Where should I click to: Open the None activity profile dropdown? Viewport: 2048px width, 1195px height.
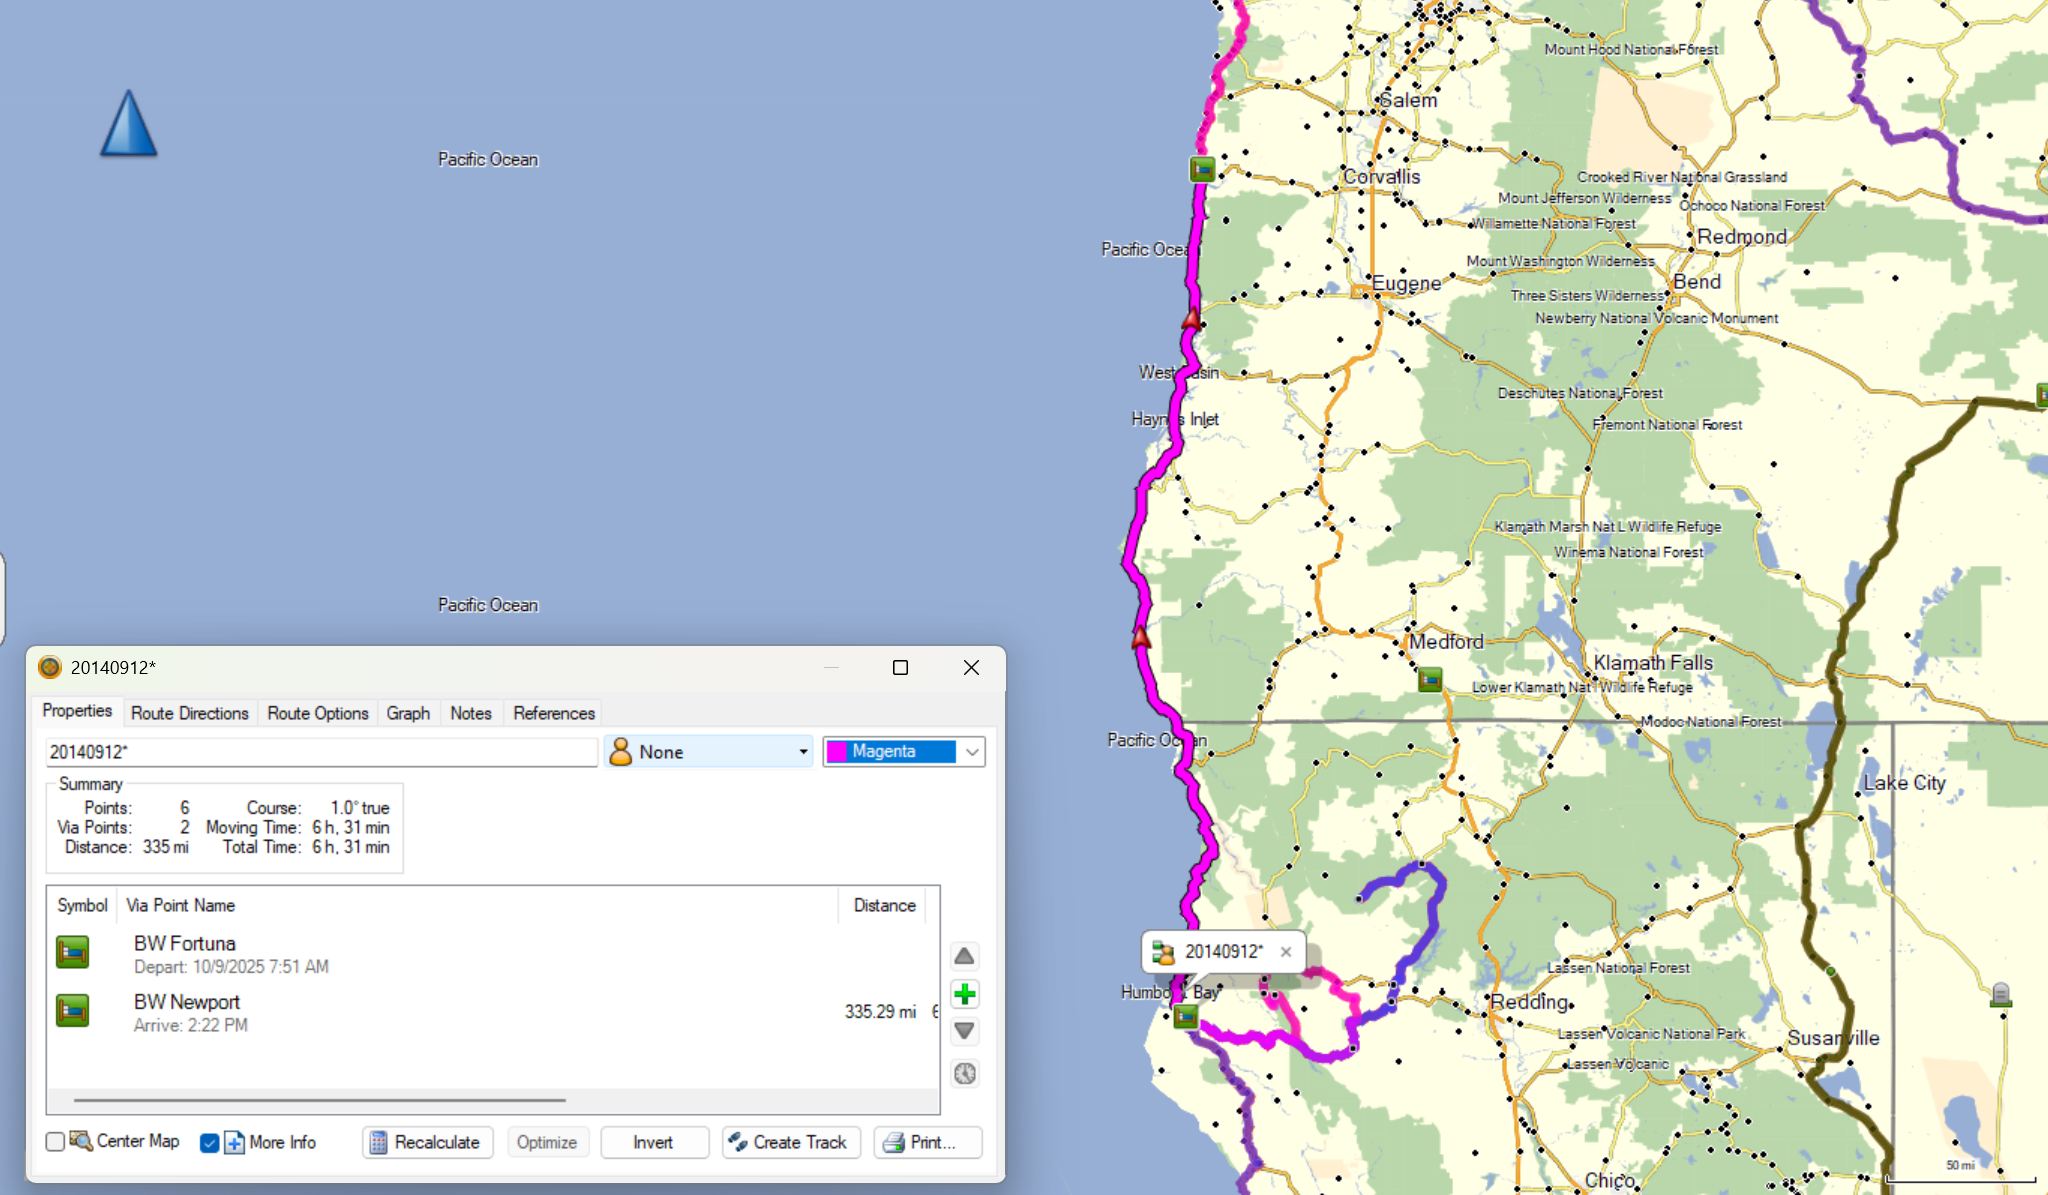[708, 752]
